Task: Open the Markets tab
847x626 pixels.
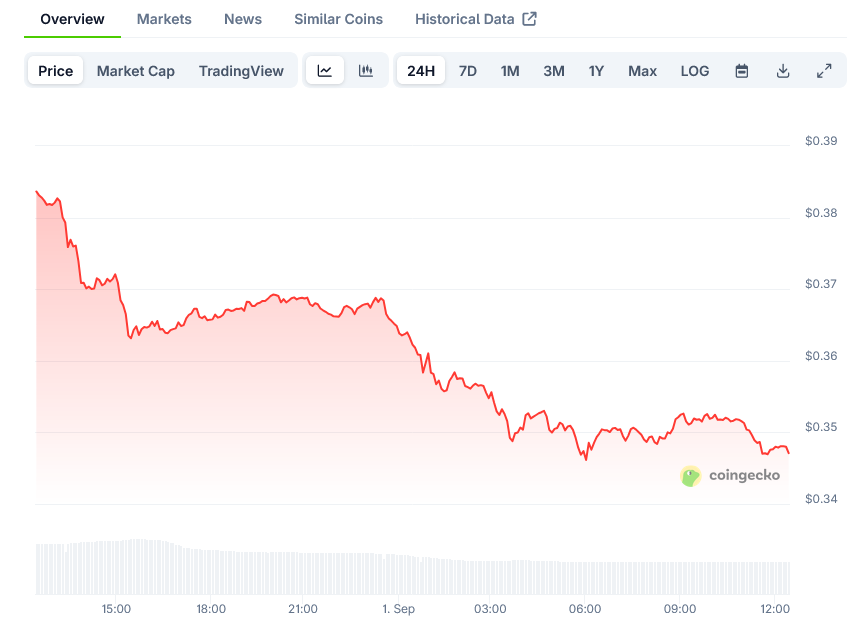Action: point(164,19)
